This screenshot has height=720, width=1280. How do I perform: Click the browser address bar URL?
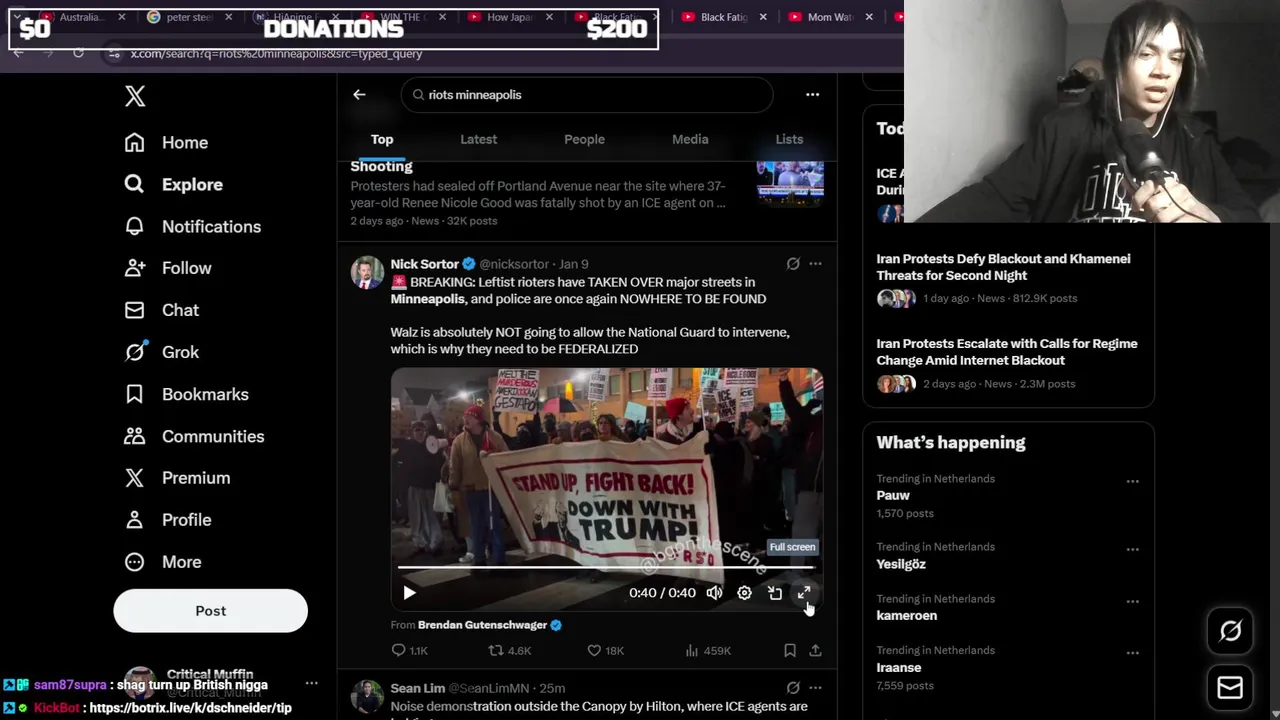point(276,54)
